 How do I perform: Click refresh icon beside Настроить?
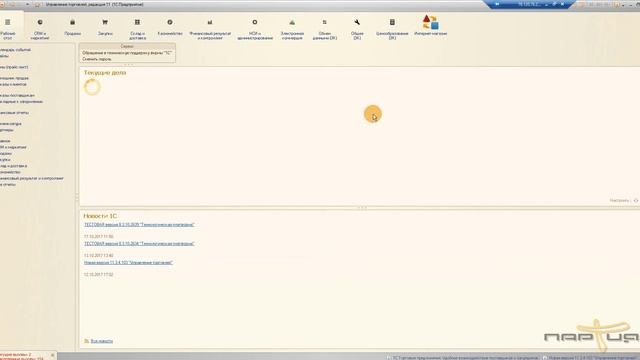tap(636, 200)
